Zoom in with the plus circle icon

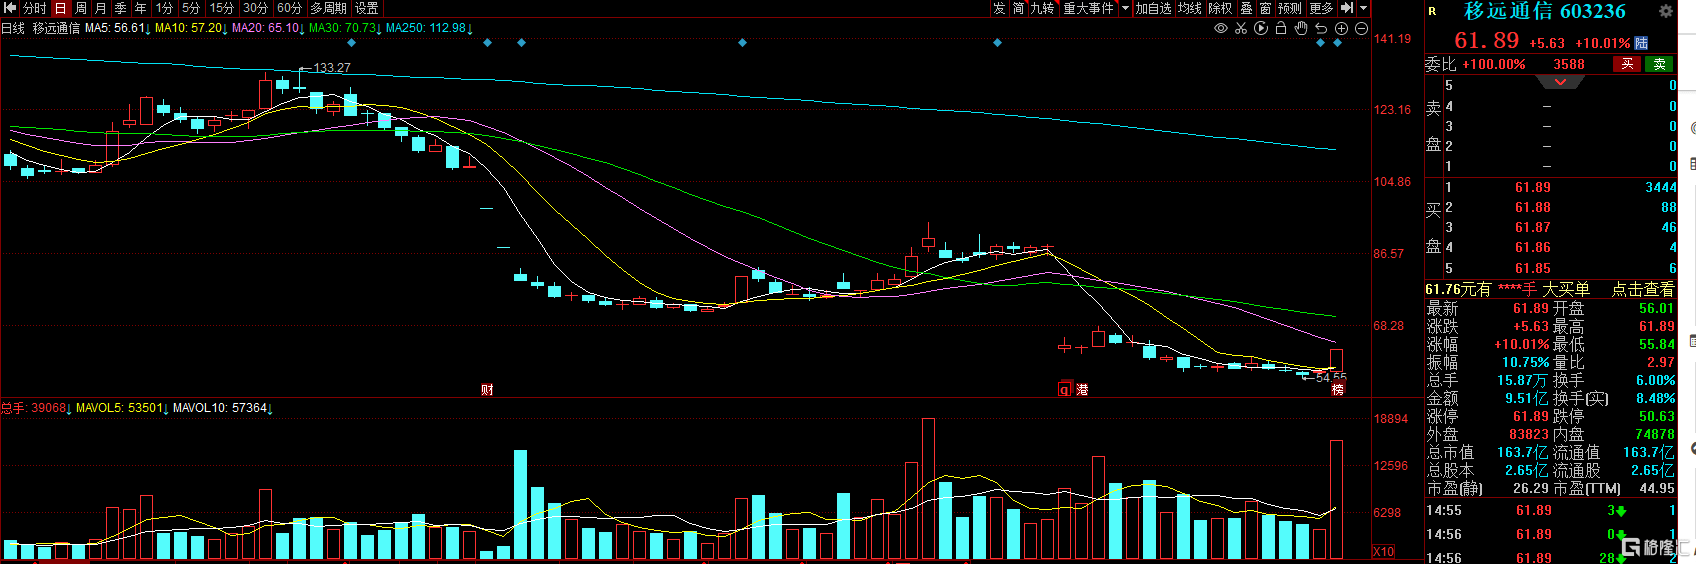point(1341,28)
